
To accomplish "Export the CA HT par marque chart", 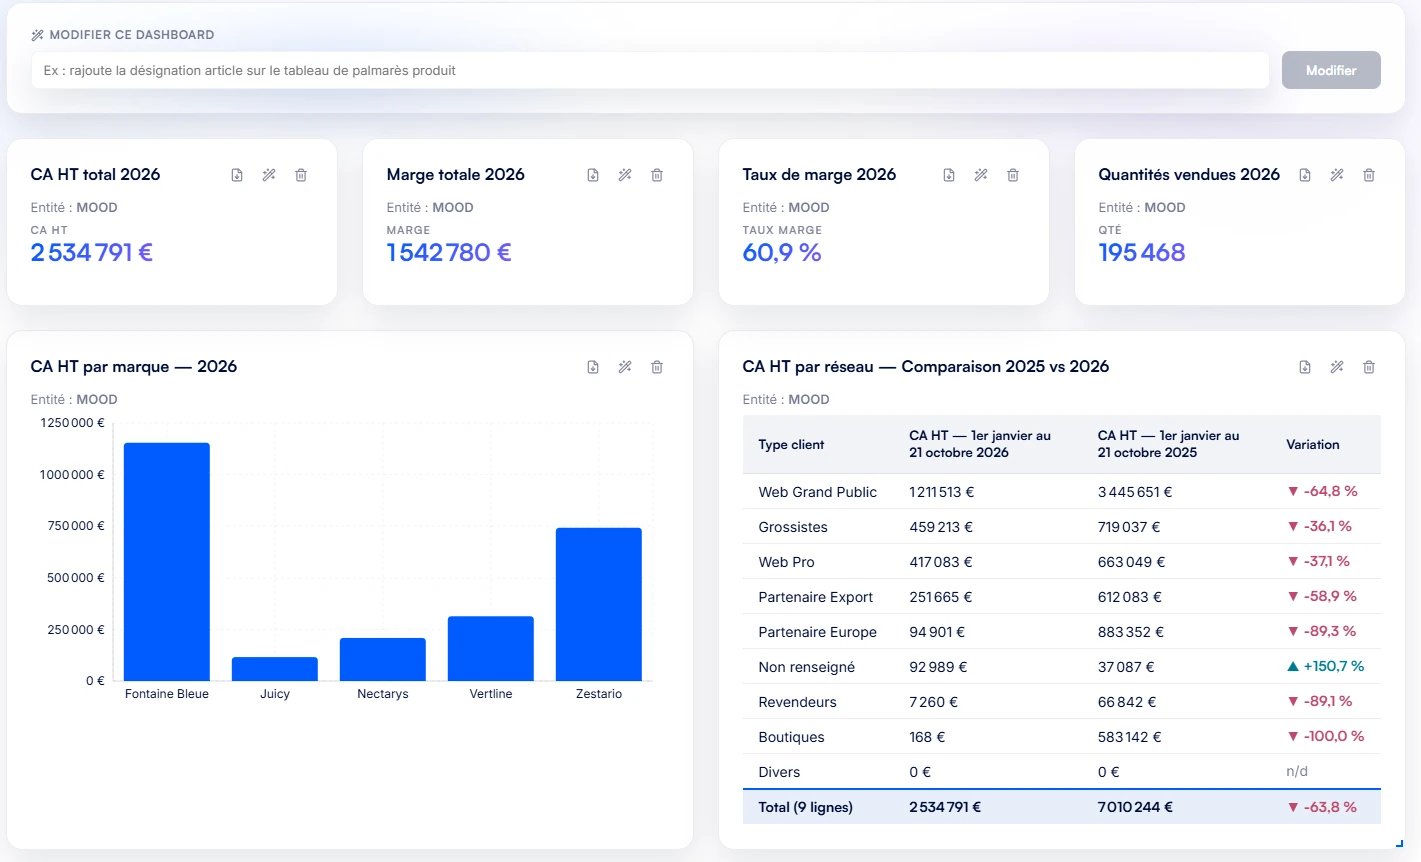I will click(593, 367).
